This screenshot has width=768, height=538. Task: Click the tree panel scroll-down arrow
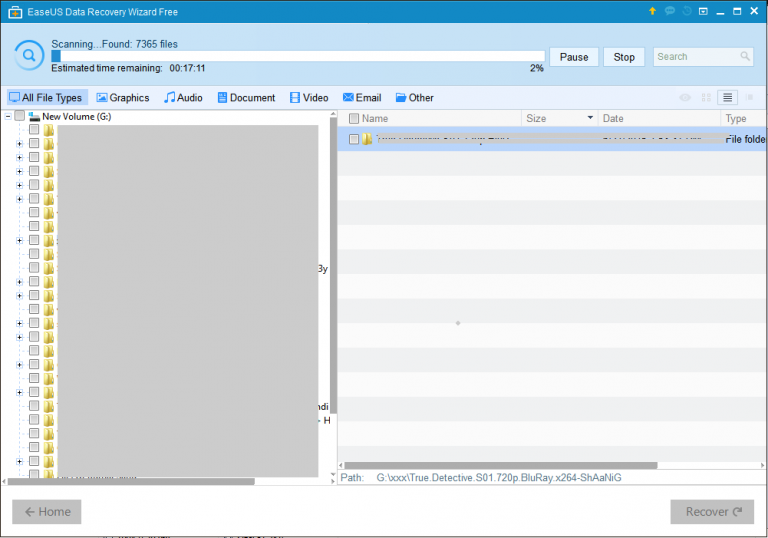[333, 474]
